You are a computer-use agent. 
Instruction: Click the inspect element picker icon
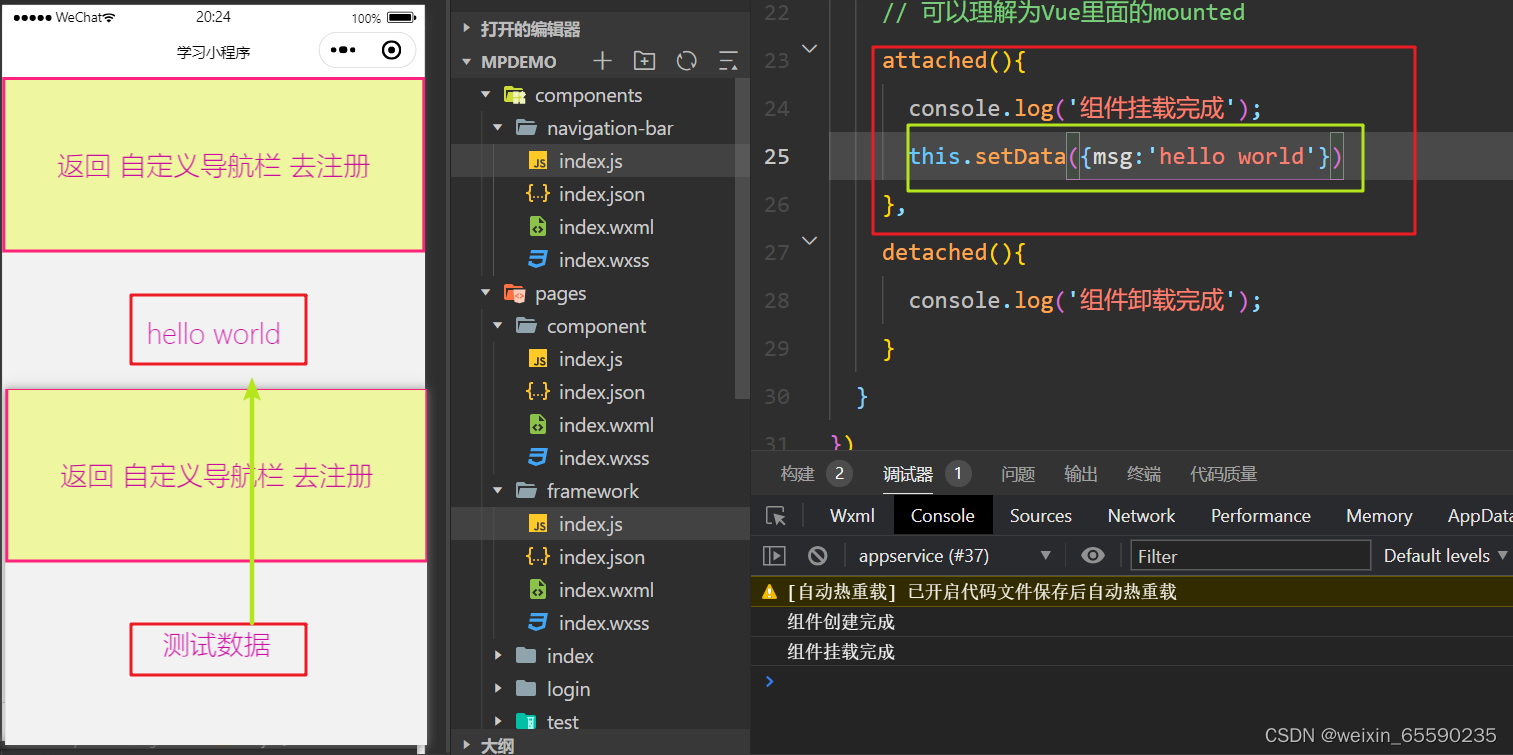click(776, 516)
